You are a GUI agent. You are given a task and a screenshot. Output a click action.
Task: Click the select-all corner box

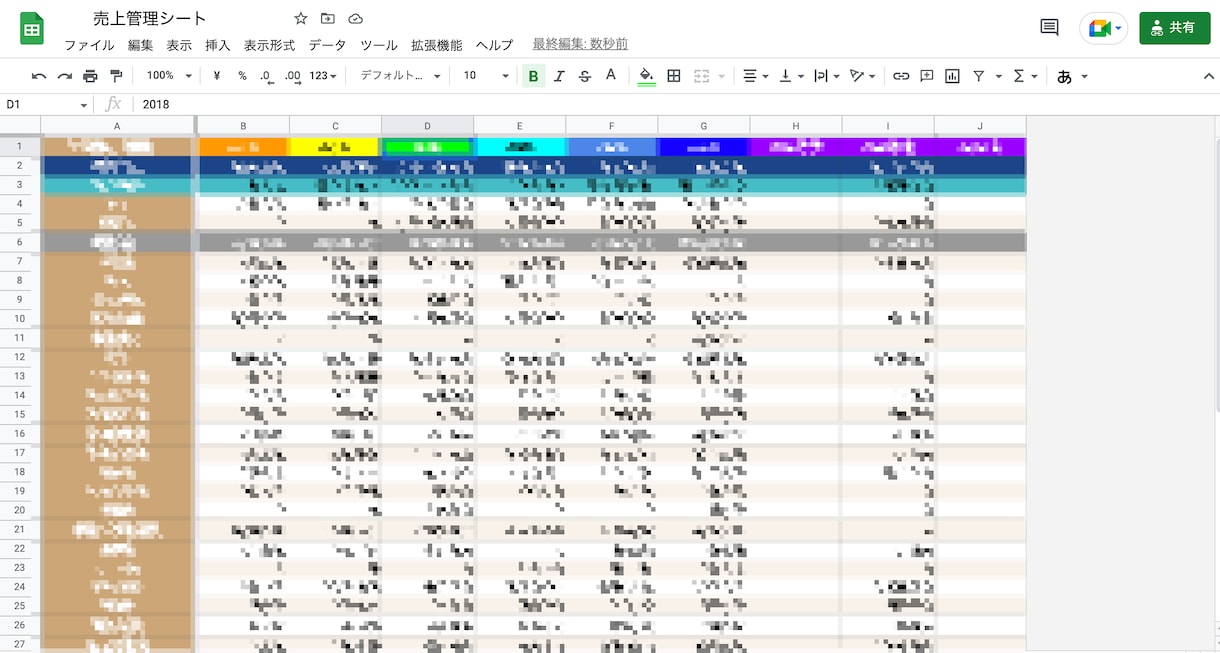pyautogui.click(x=20, y=125)
